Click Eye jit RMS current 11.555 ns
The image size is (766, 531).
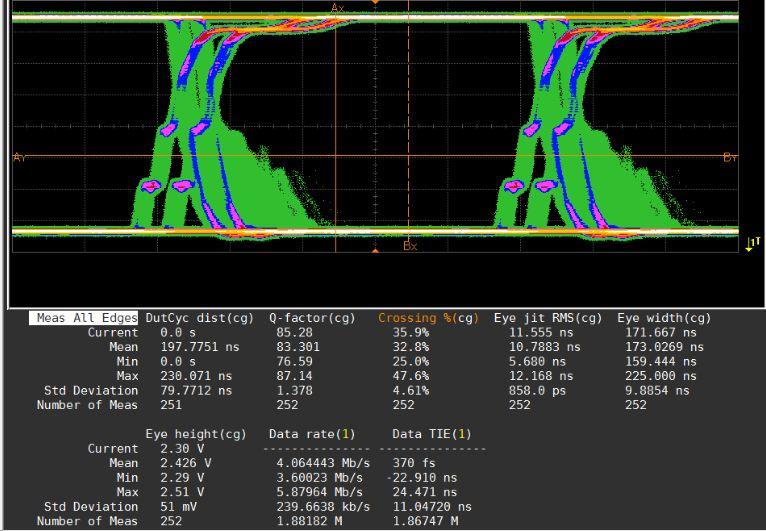pyautogui.click(x=541, y=333)
